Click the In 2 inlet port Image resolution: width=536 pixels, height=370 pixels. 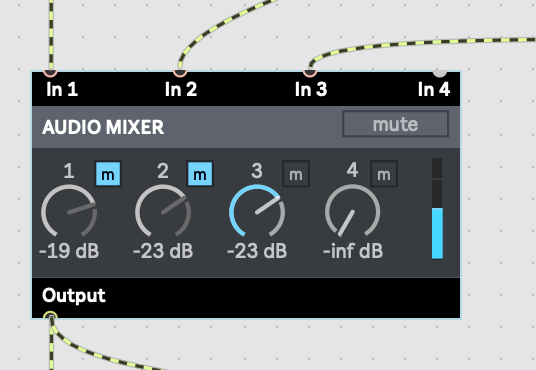180,72
